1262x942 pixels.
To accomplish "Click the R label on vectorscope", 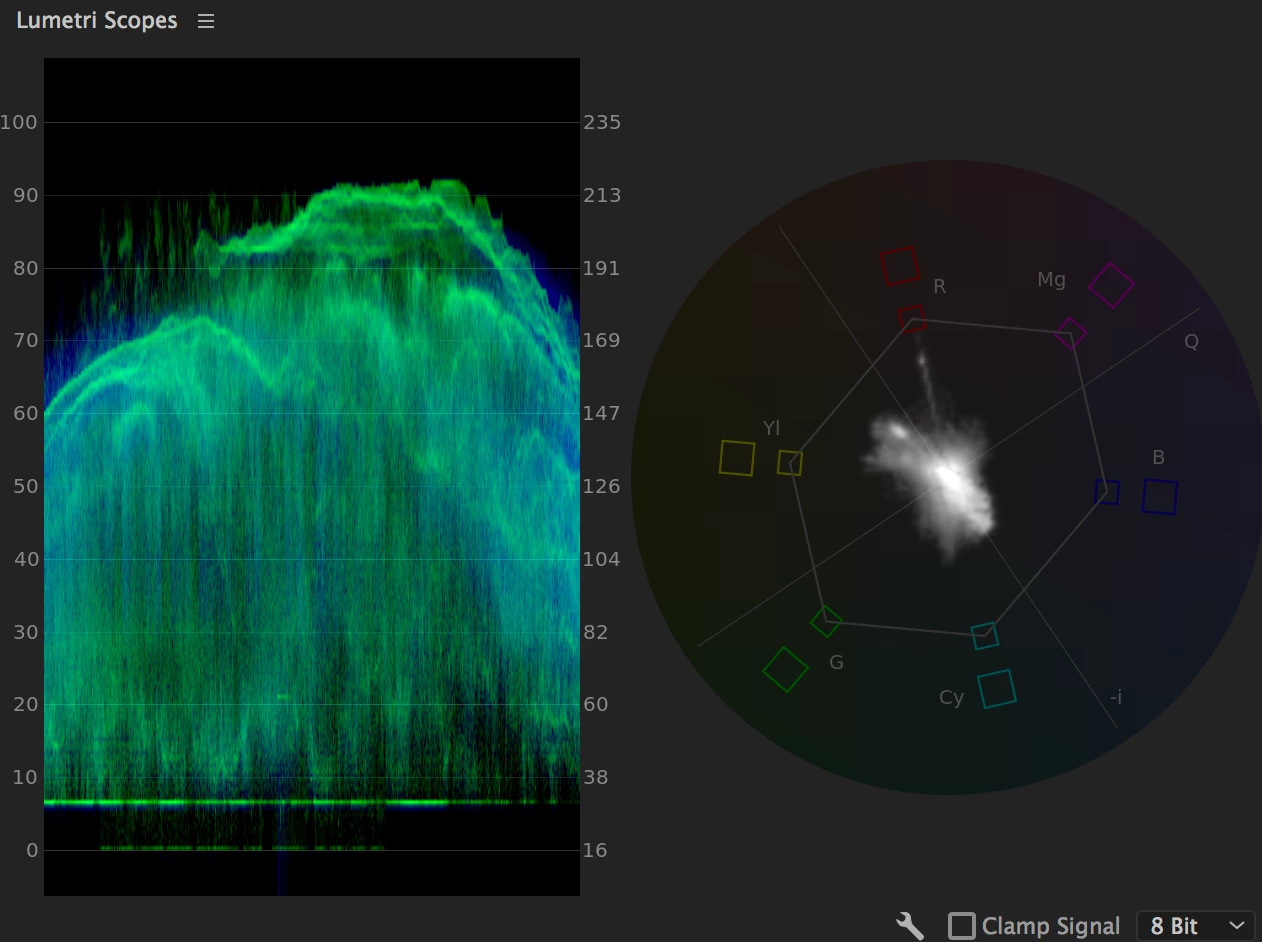I will click(939, 287).
